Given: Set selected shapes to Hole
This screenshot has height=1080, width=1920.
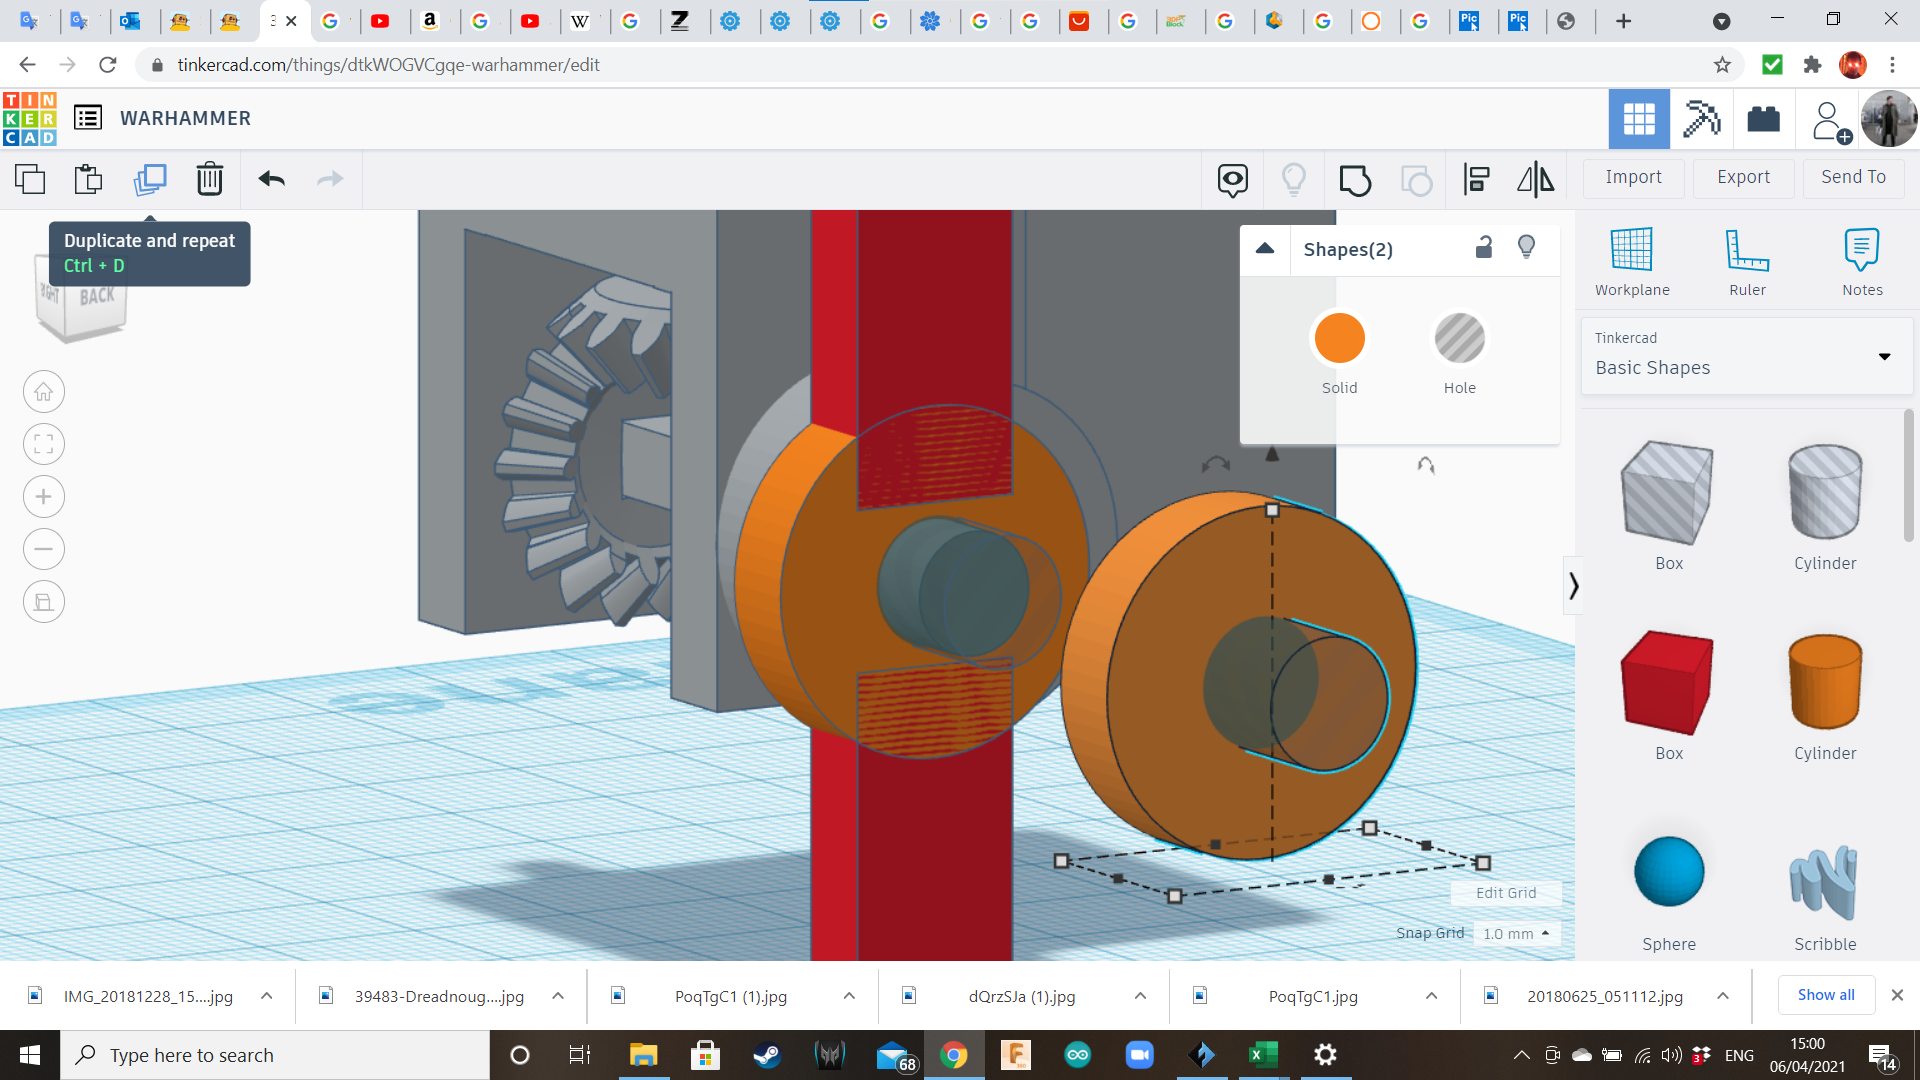Looking at the screenshot, I should [x=1459, y=338].
